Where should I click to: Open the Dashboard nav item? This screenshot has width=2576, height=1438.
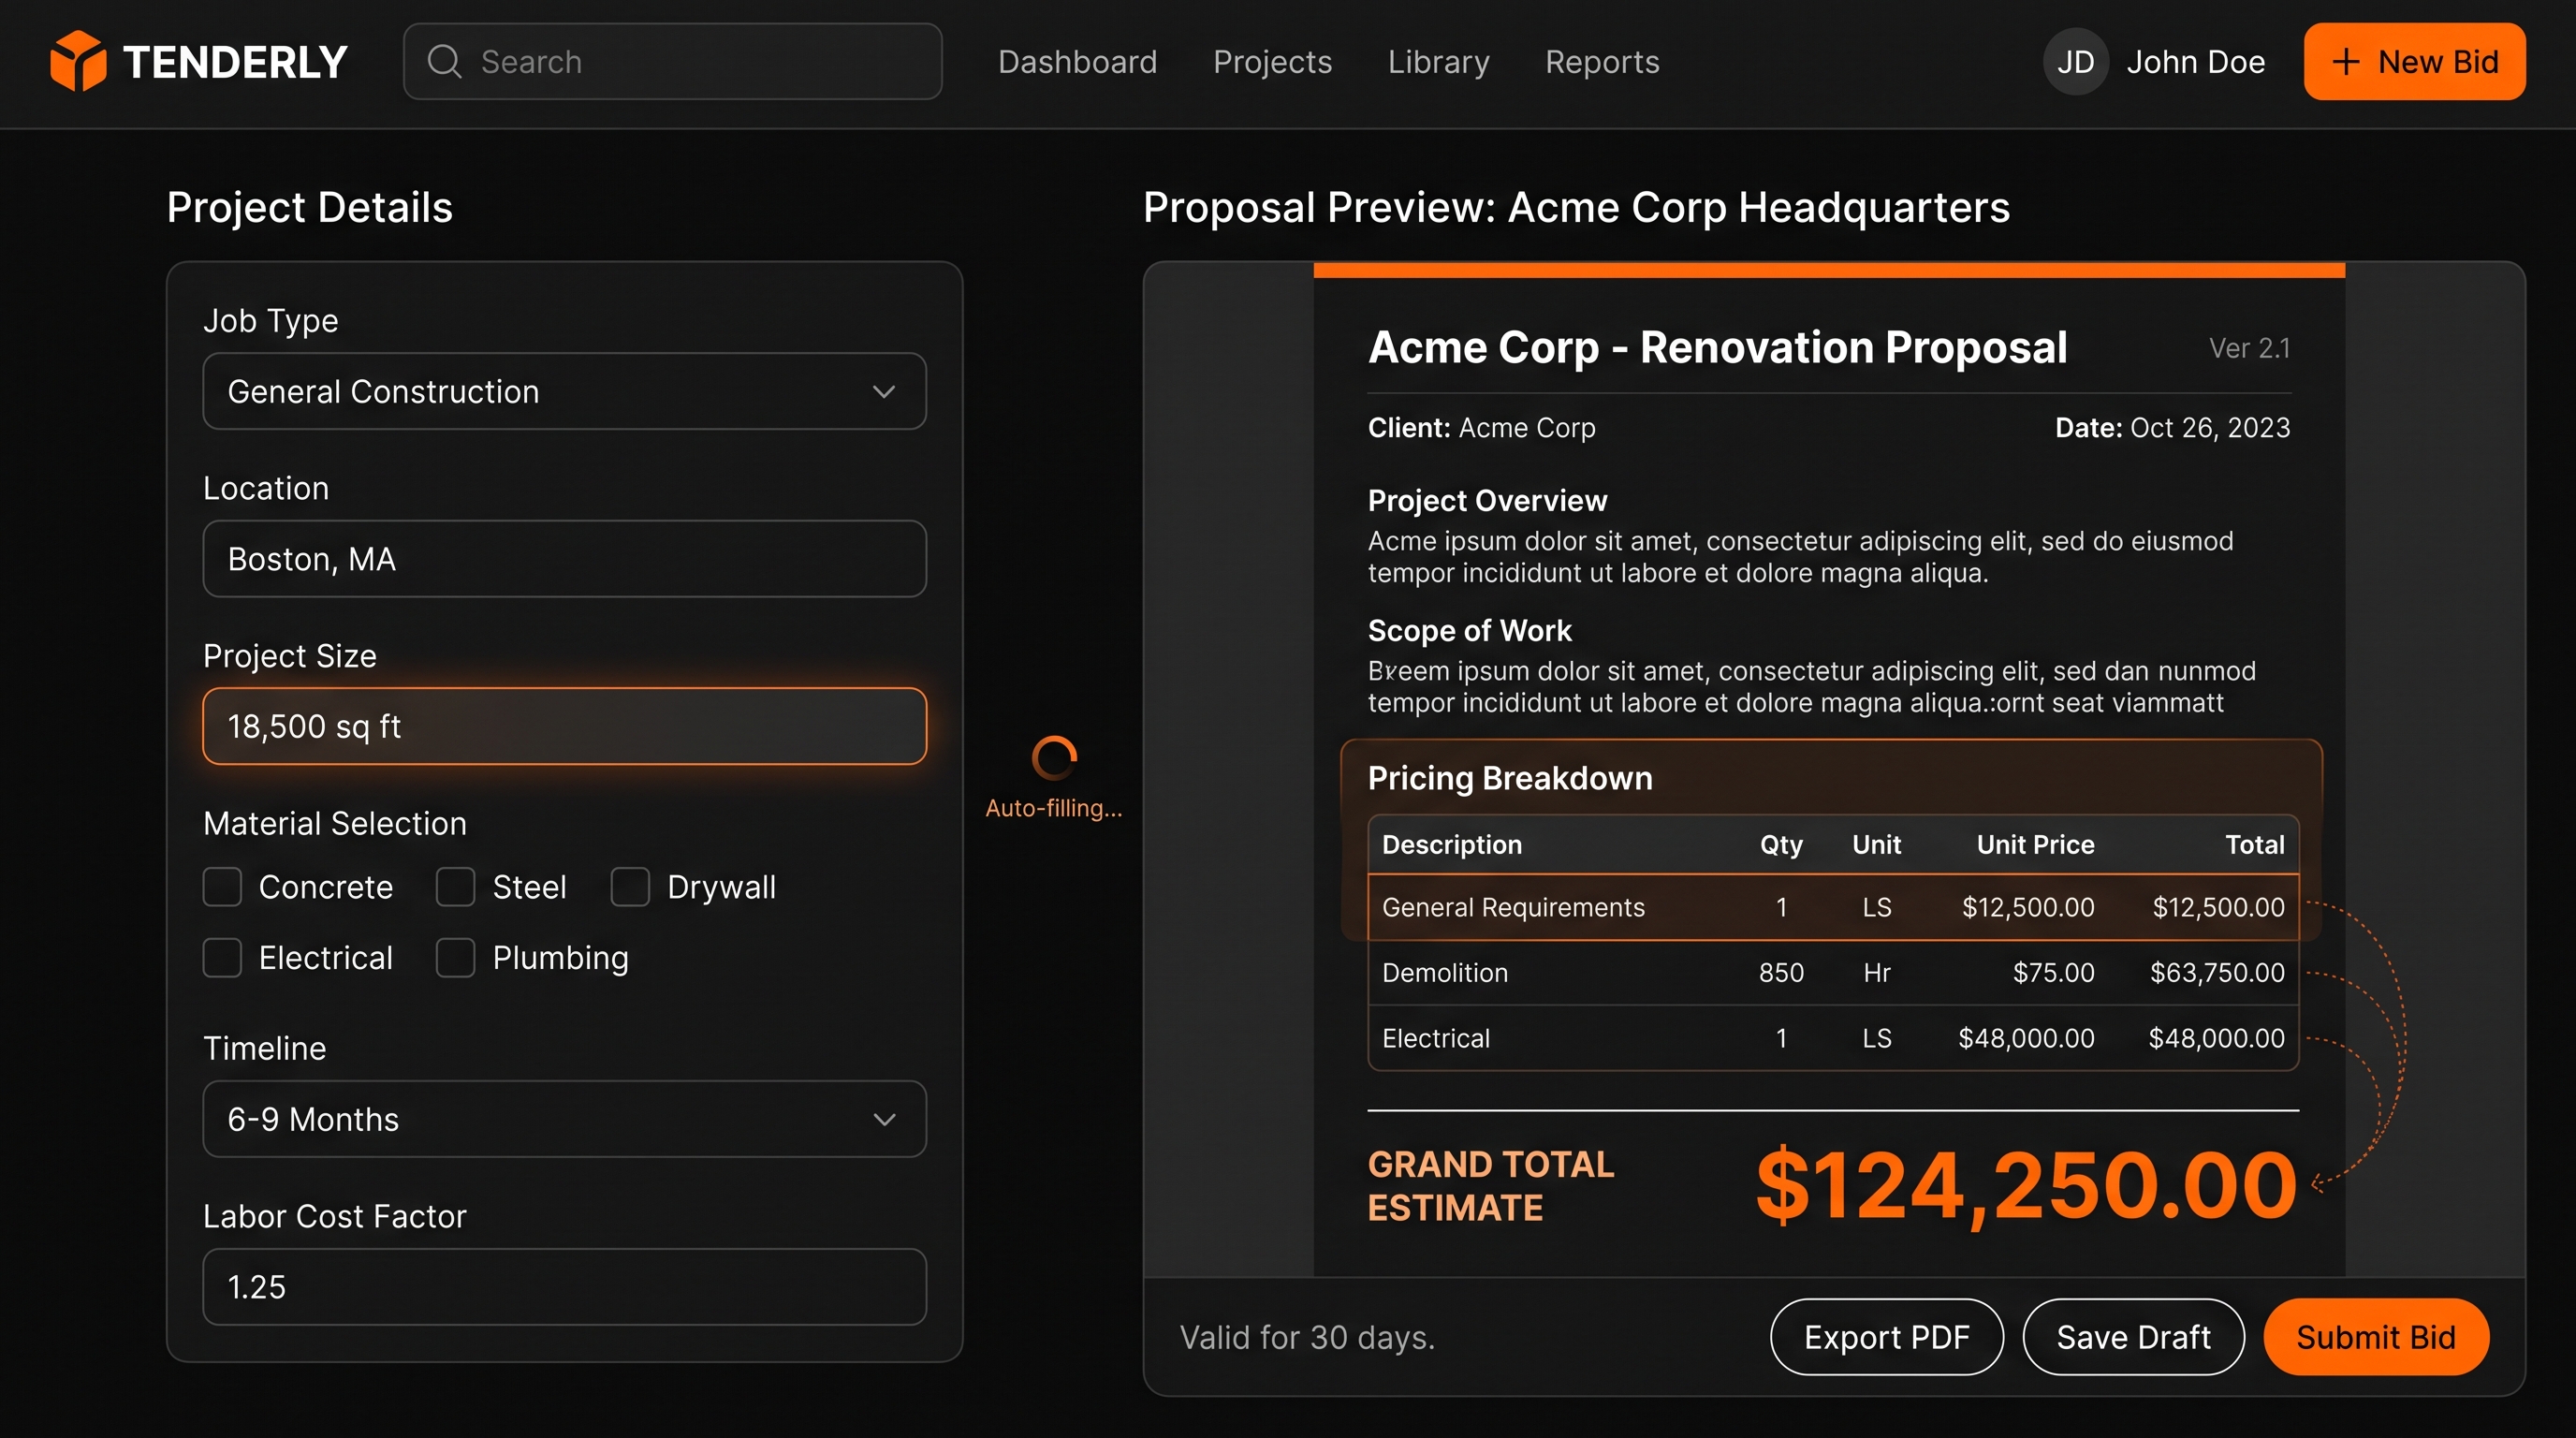(1077, 62)
